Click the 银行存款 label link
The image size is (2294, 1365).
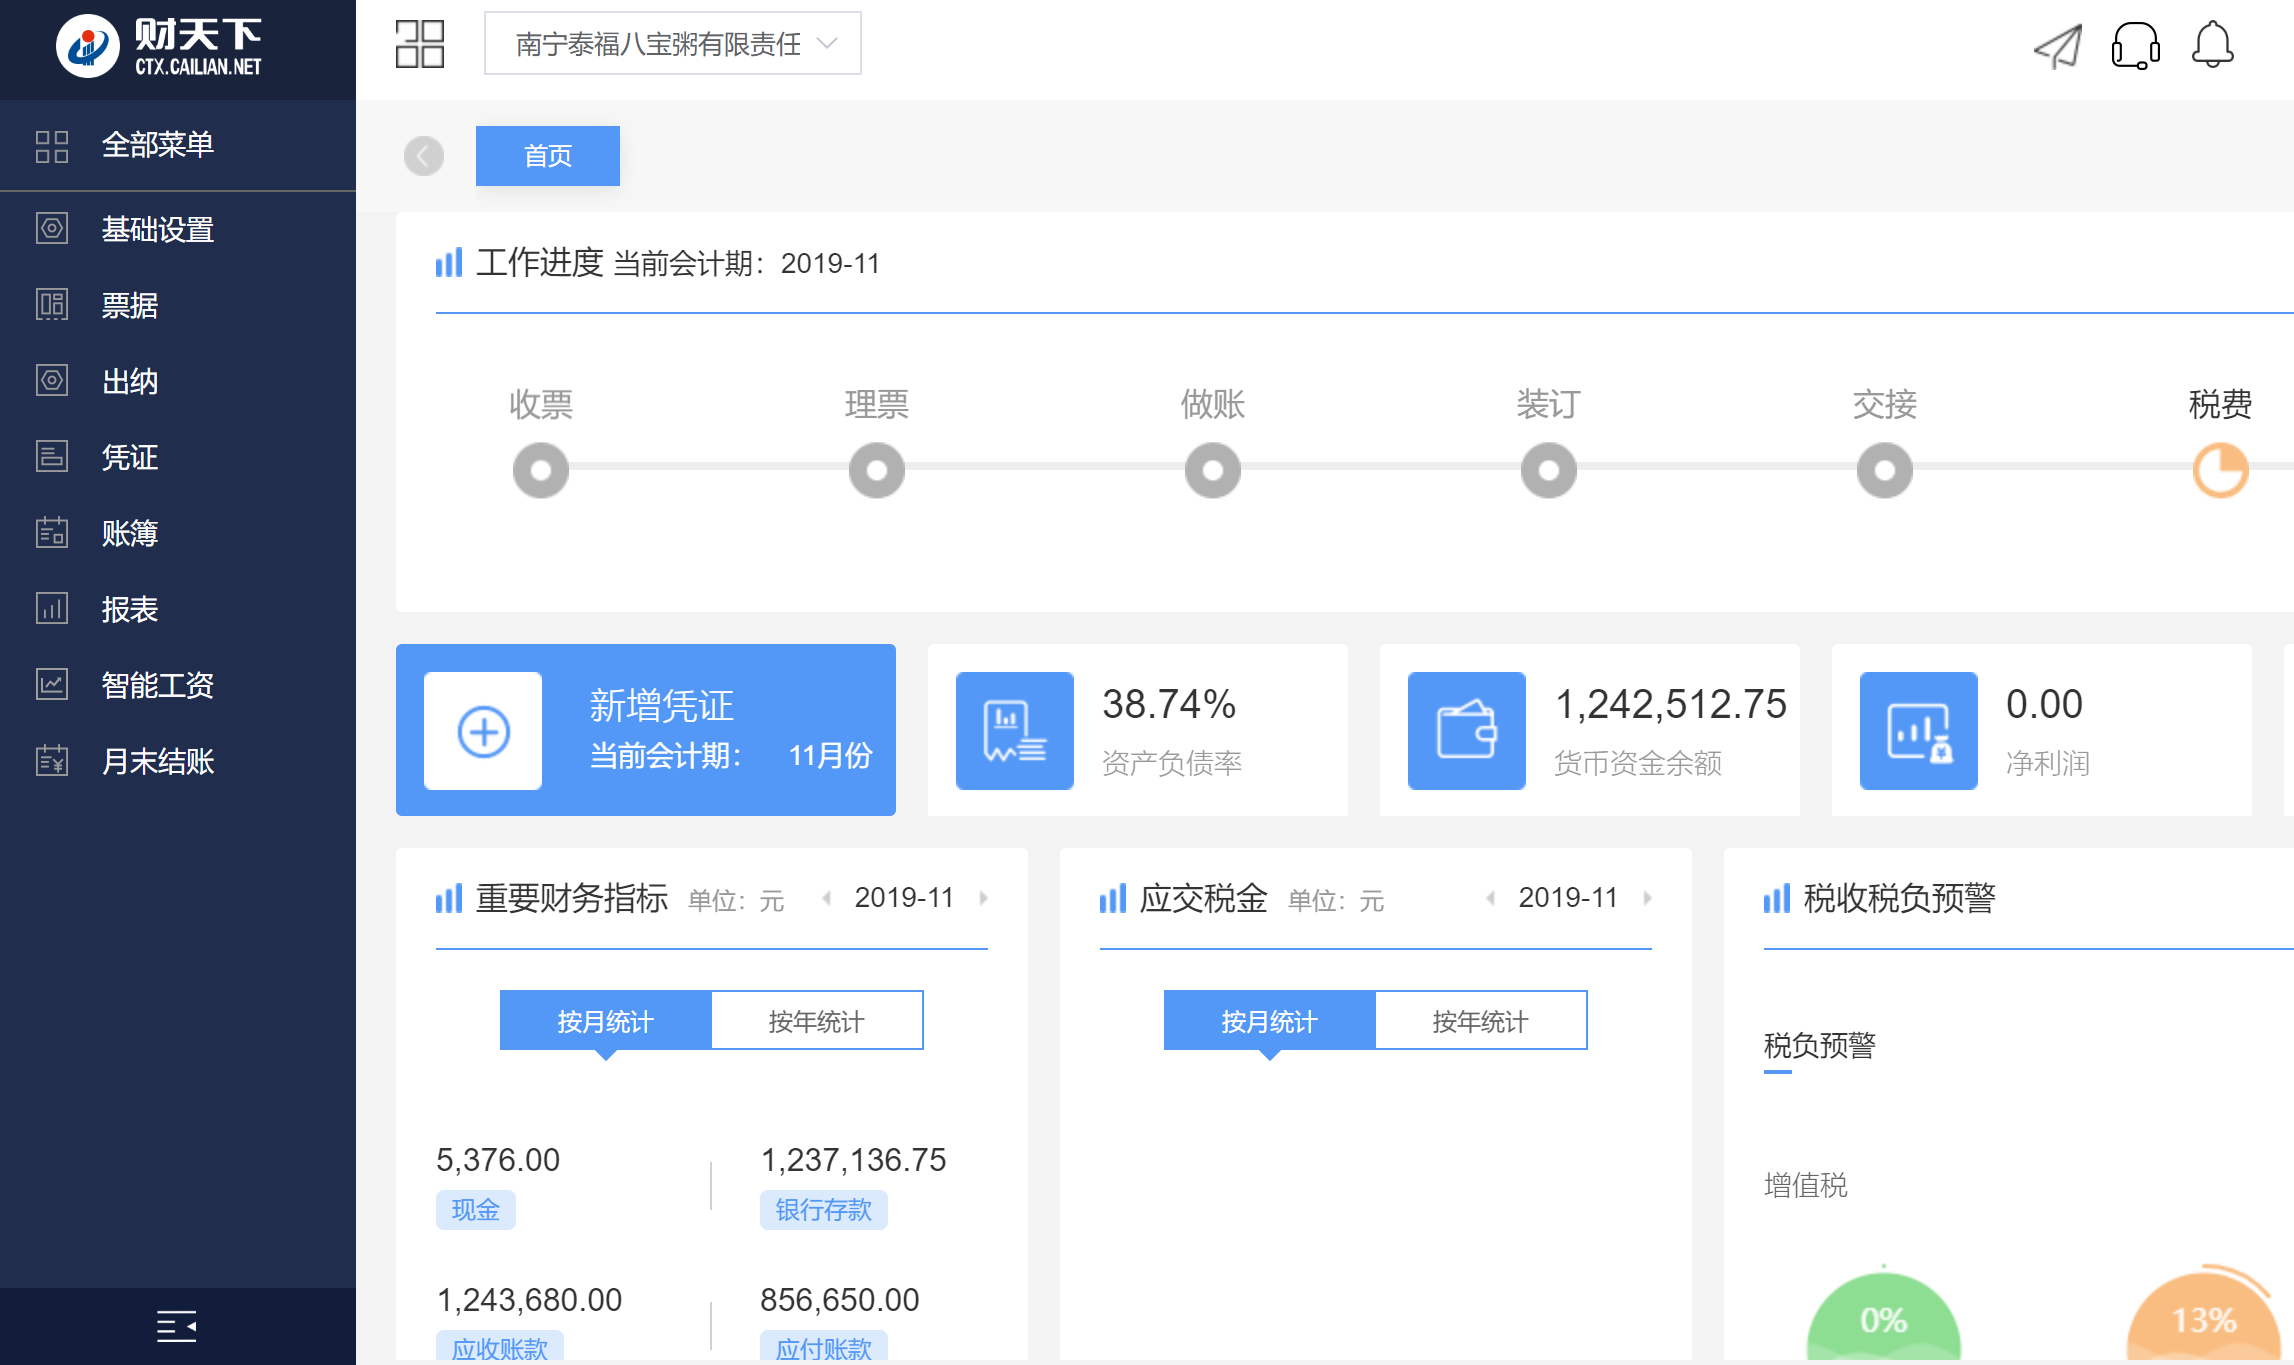pyautogui.click(x=823, y=1210)
